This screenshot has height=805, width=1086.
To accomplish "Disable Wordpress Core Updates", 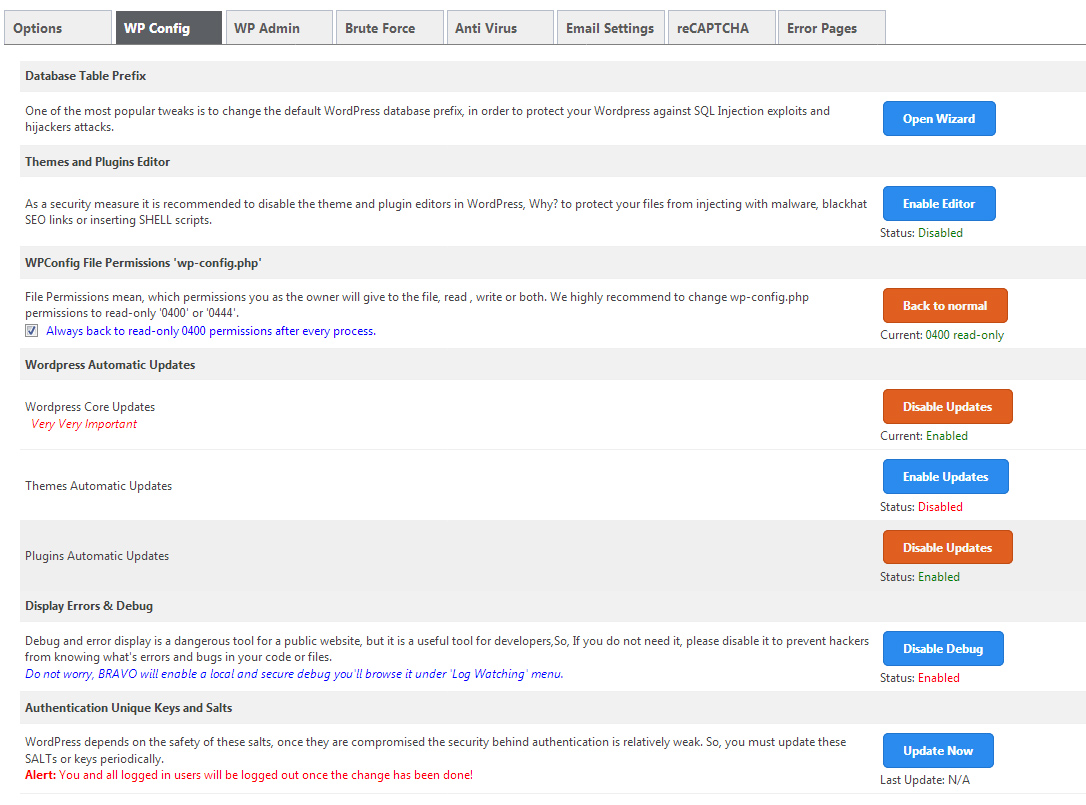I will click(947, 407).
